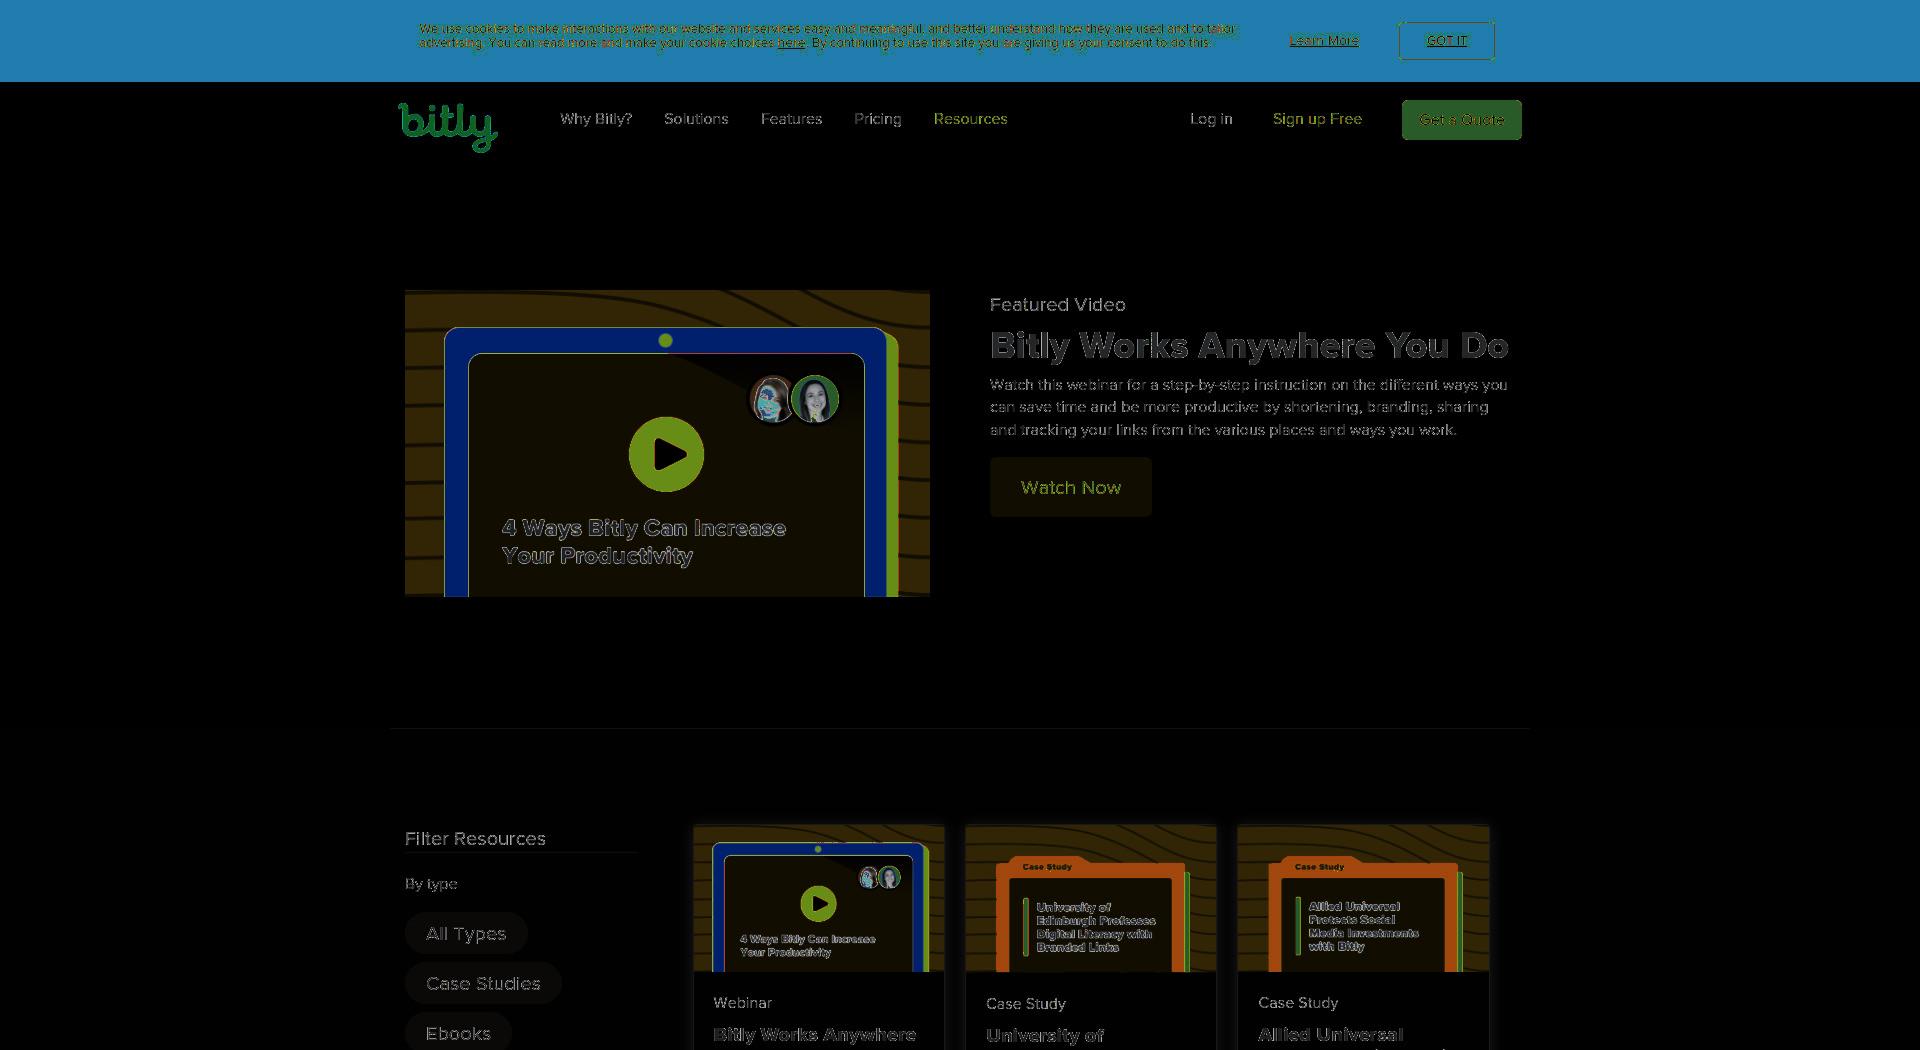Play the Webinar card video thumbnail button

coord(818,904)
